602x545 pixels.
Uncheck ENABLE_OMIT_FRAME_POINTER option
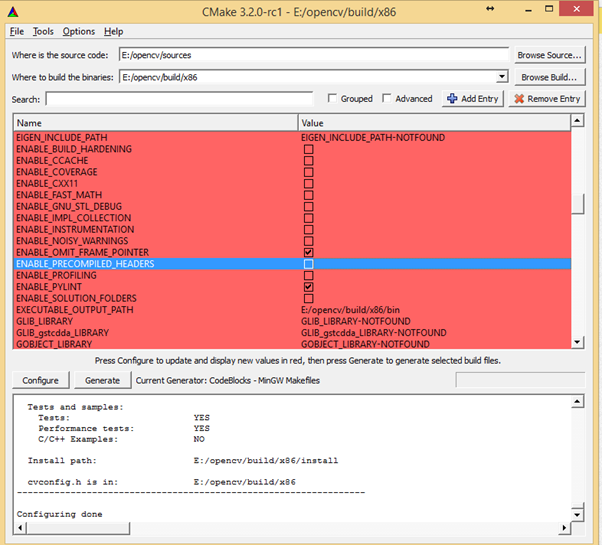pyautogui.click(x=308, y=252)
